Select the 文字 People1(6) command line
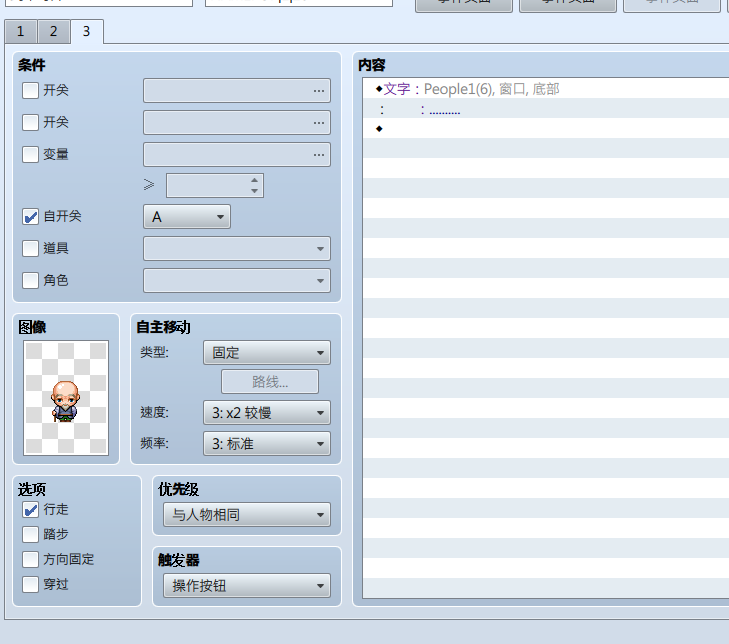Viewport: 729px width, 644px height. pyautogui.click(x=546, y=88)
